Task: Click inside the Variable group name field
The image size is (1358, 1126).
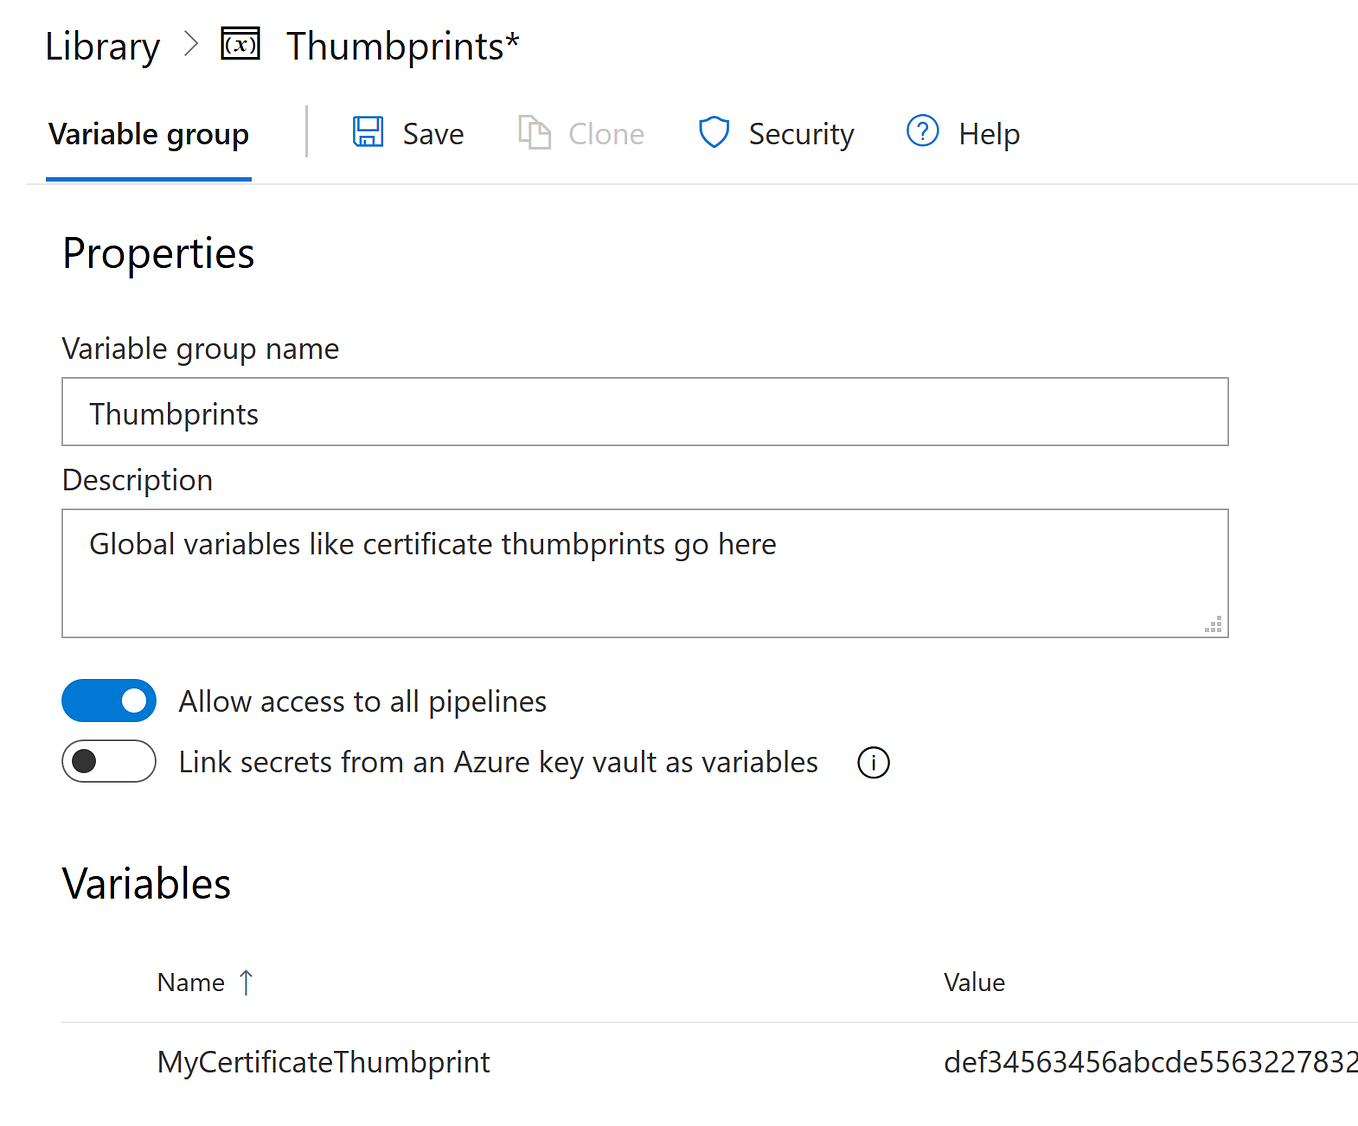Action: 644,411
